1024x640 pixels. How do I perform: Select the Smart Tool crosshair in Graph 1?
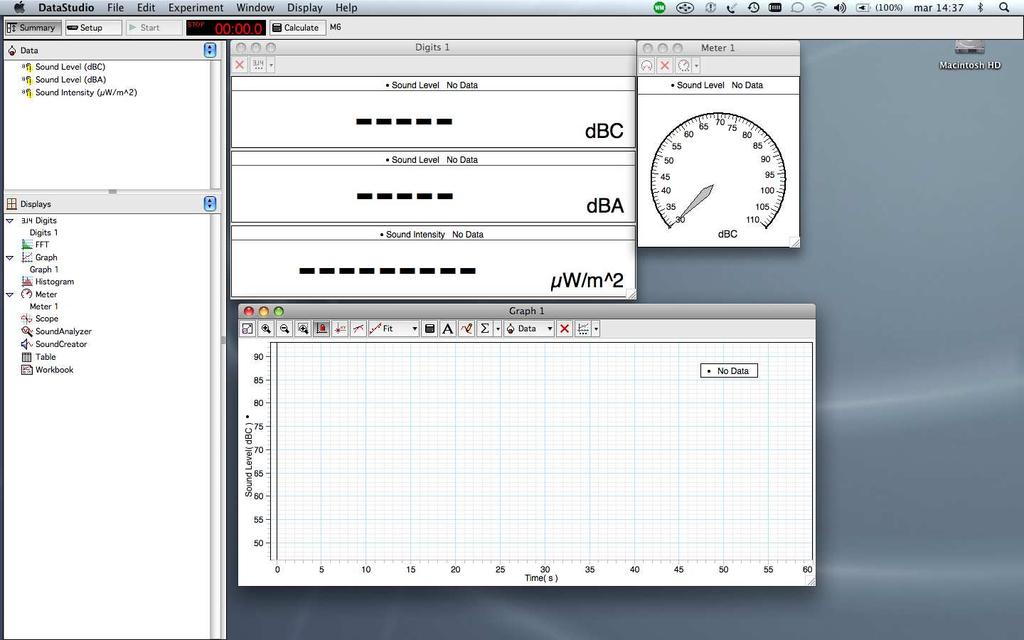340,328
